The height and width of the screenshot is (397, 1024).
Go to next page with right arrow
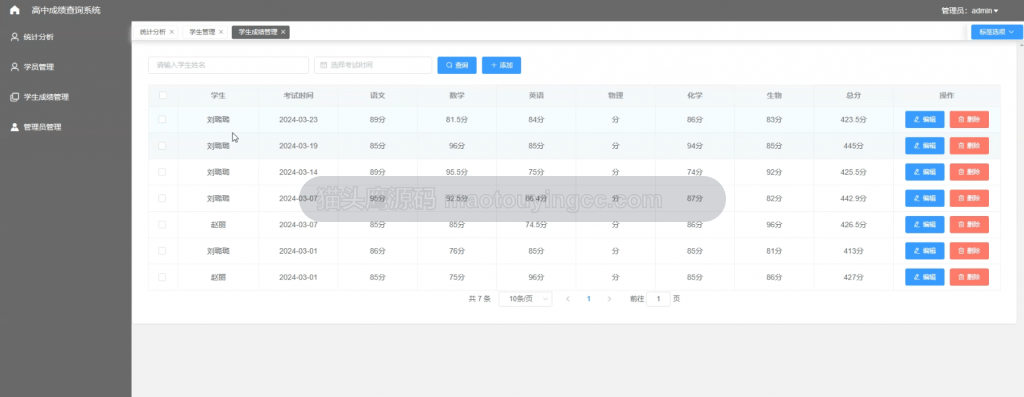click(609, 298)
